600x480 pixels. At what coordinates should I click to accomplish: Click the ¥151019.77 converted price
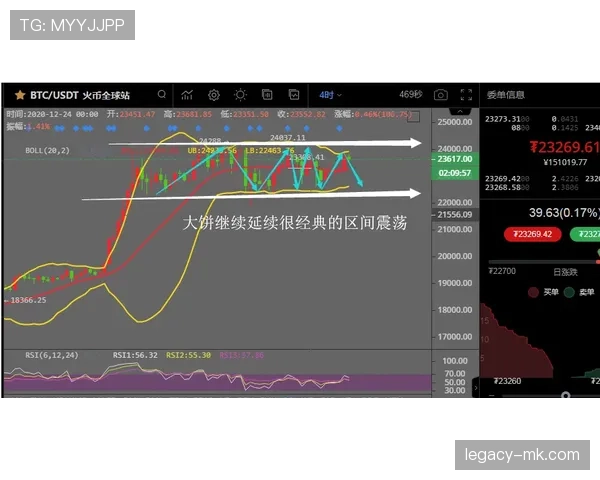pos(565,162)
